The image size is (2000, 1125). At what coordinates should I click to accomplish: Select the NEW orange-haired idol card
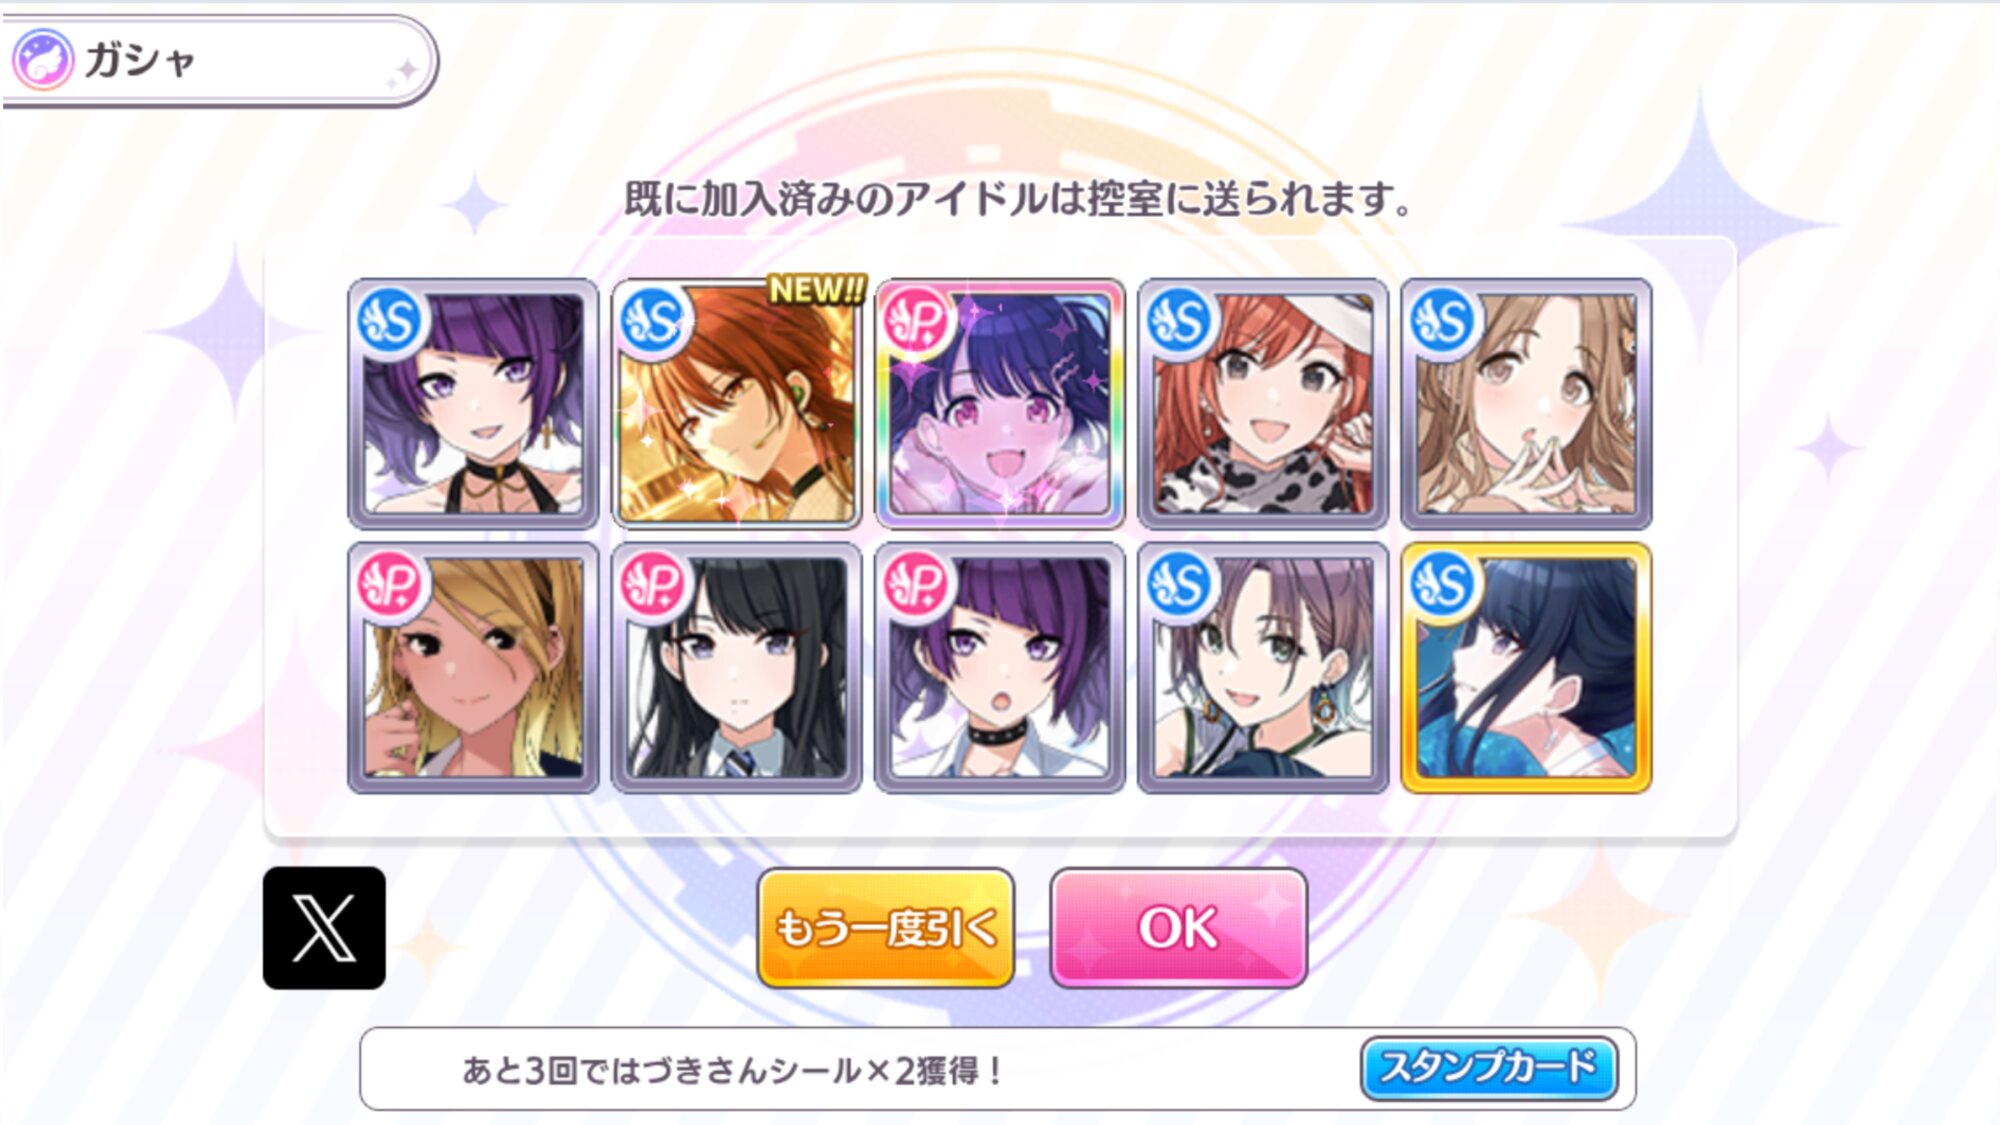pos(736,404)
